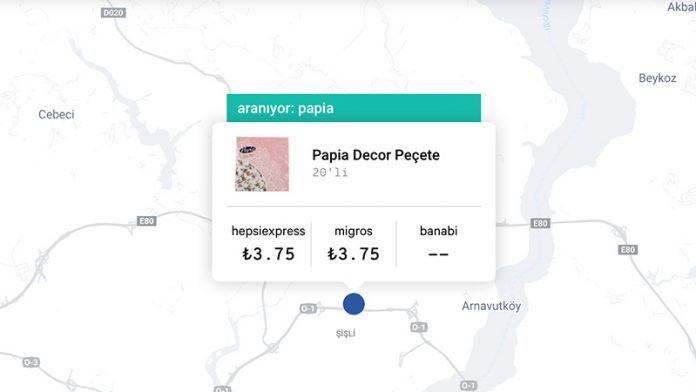Screen dimensions: 696x392
Task: Select the banabi price column
Action: (x=439, y=244)
